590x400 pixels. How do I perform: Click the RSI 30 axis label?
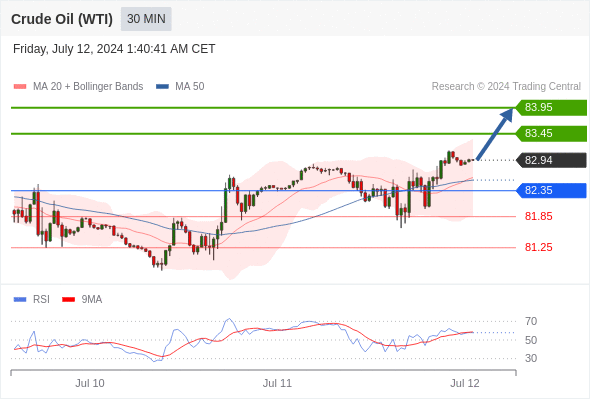click(x=531, y=358)
